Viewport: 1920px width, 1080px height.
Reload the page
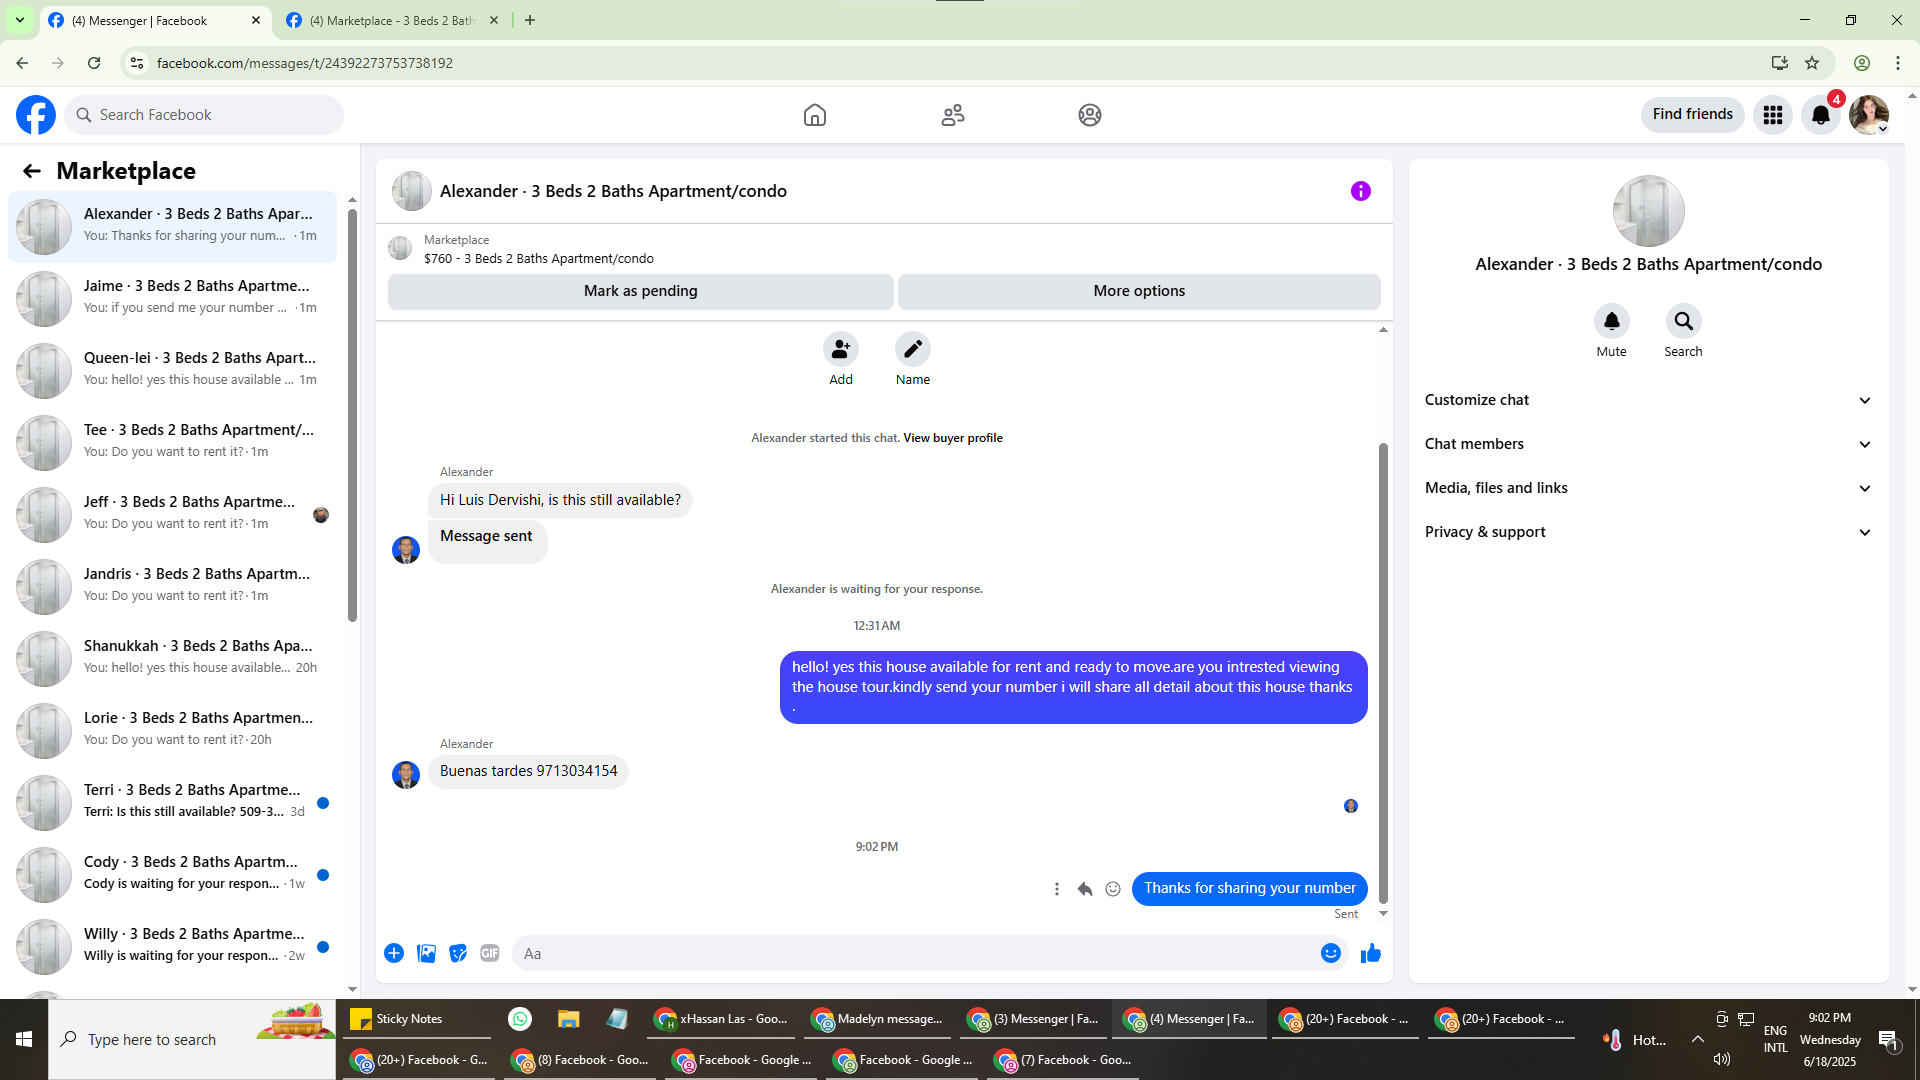click(94, 63)
